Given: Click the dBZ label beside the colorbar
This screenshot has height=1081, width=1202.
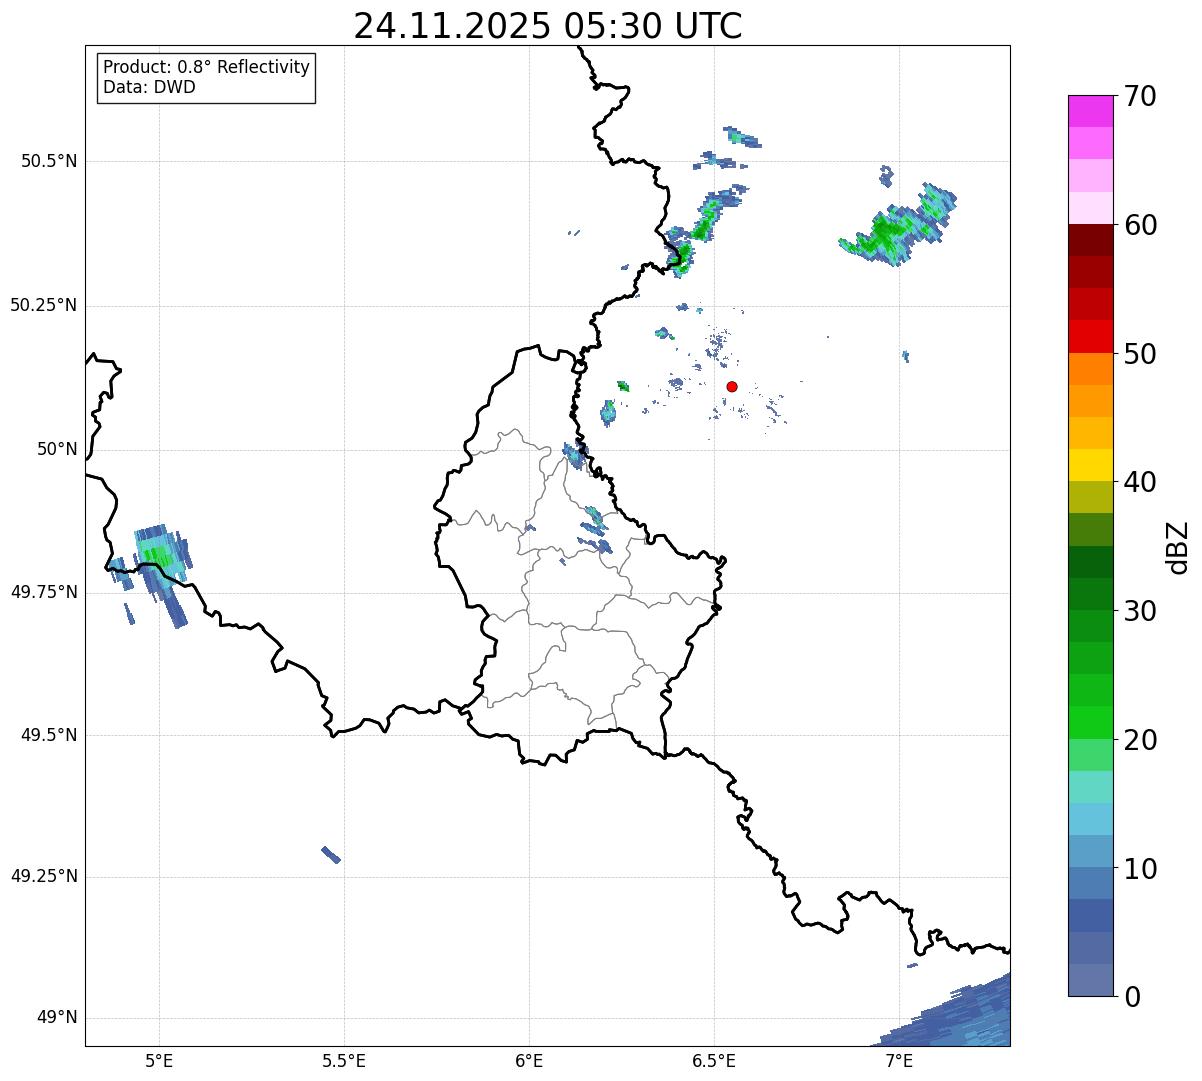Looking at the screenshot, I should pos(1178,546).
